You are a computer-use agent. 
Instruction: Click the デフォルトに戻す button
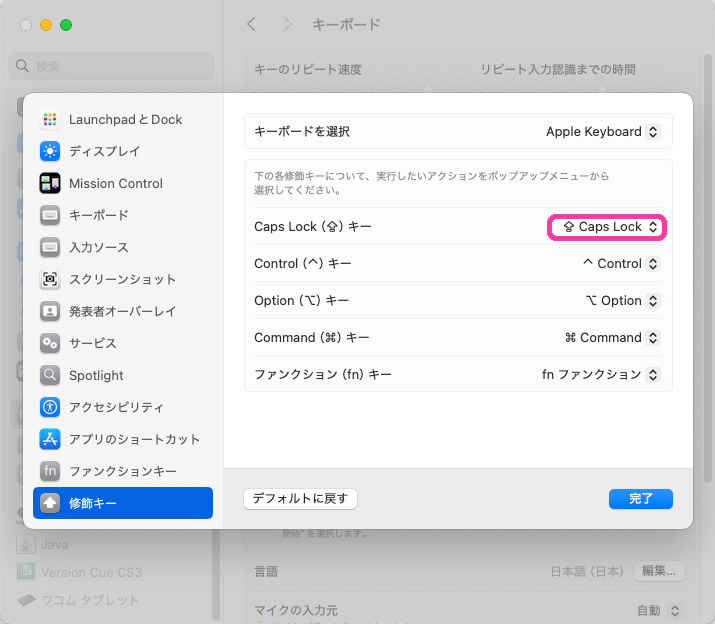(300, 499)
